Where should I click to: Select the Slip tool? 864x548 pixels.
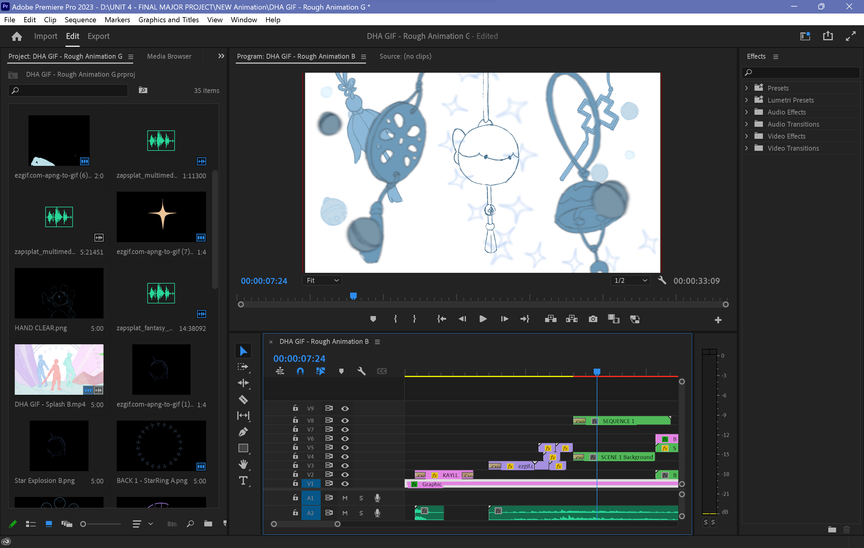pos(243,415)
